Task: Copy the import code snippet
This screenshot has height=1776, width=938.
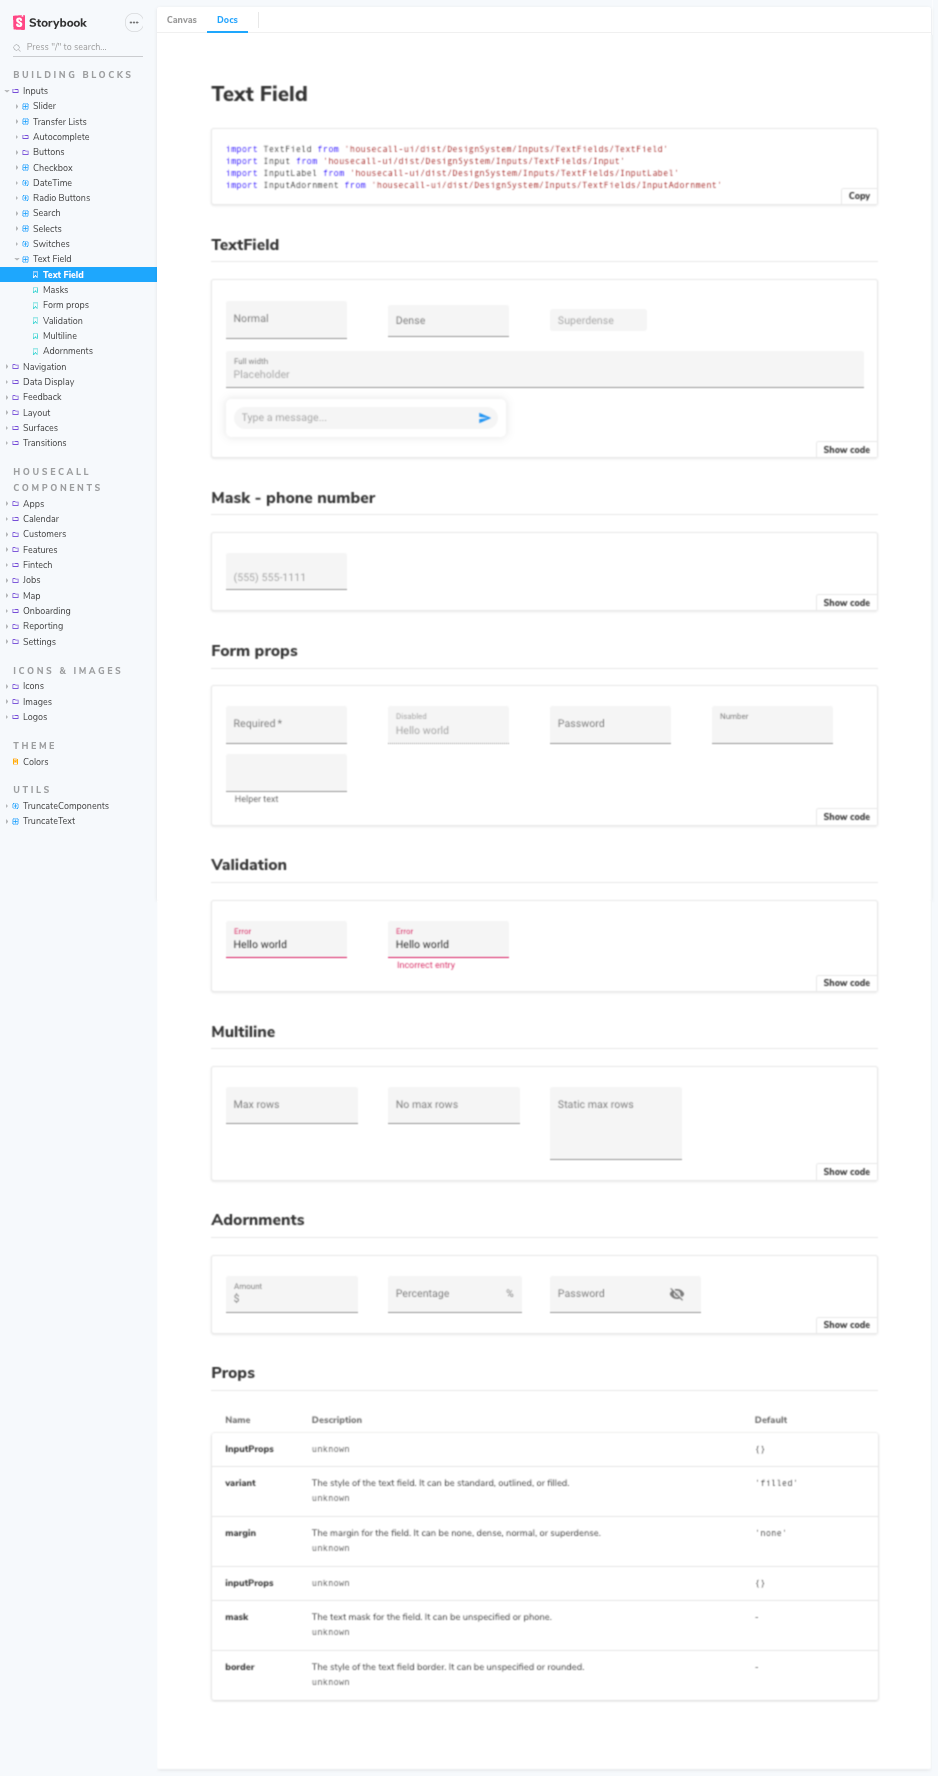Action: 859,196
